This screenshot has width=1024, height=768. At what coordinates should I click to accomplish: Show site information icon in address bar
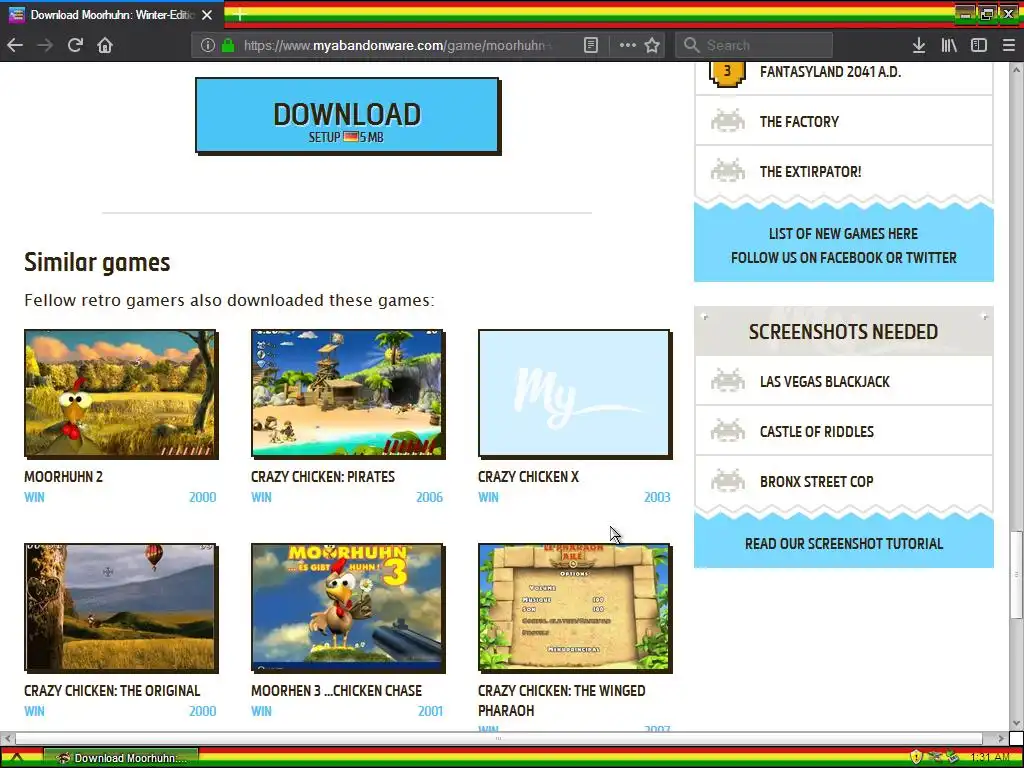click(x=207, y=45)
